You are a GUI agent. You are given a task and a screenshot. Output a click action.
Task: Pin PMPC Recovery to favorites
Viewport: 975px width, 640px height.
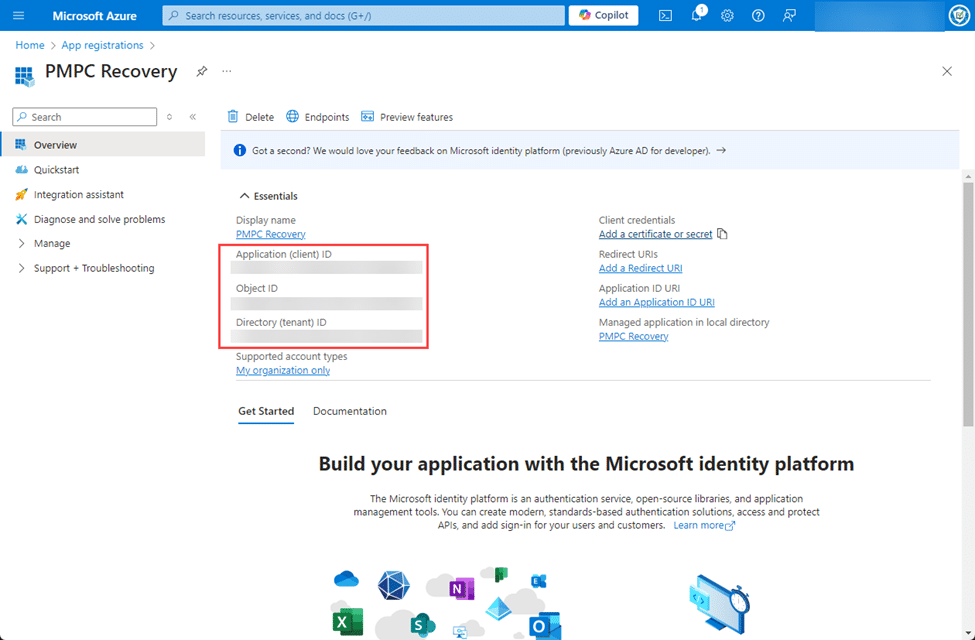coord(201,72)
